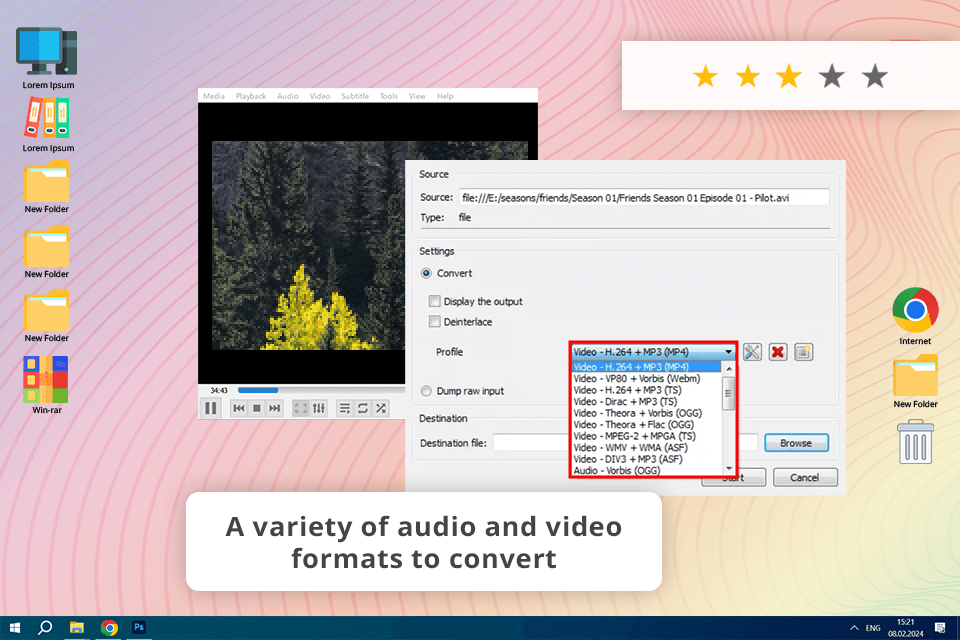The image size is (960, 640).
Task: Open binders Lorem Ipsum desktop icon
Action: point(48,124)
